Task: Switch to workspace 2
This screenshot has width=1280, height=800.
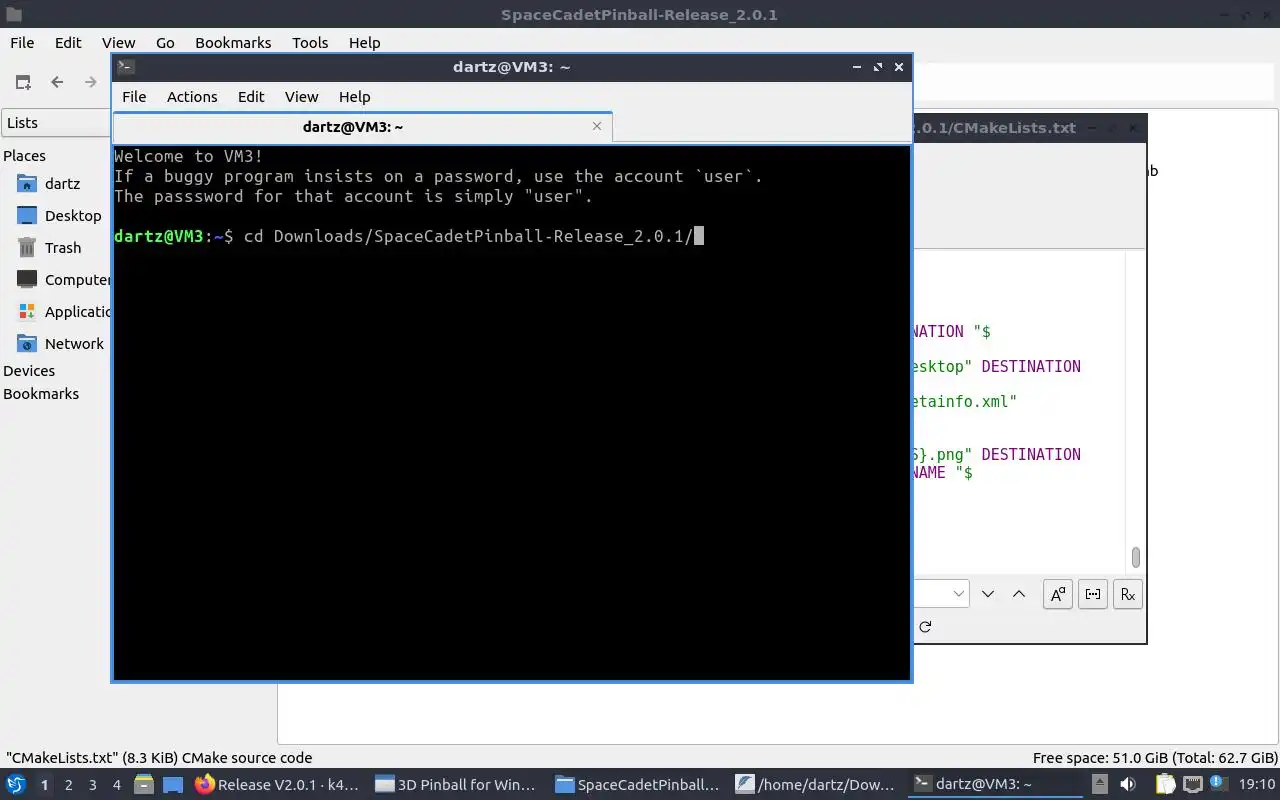Action: pos(68,785)
